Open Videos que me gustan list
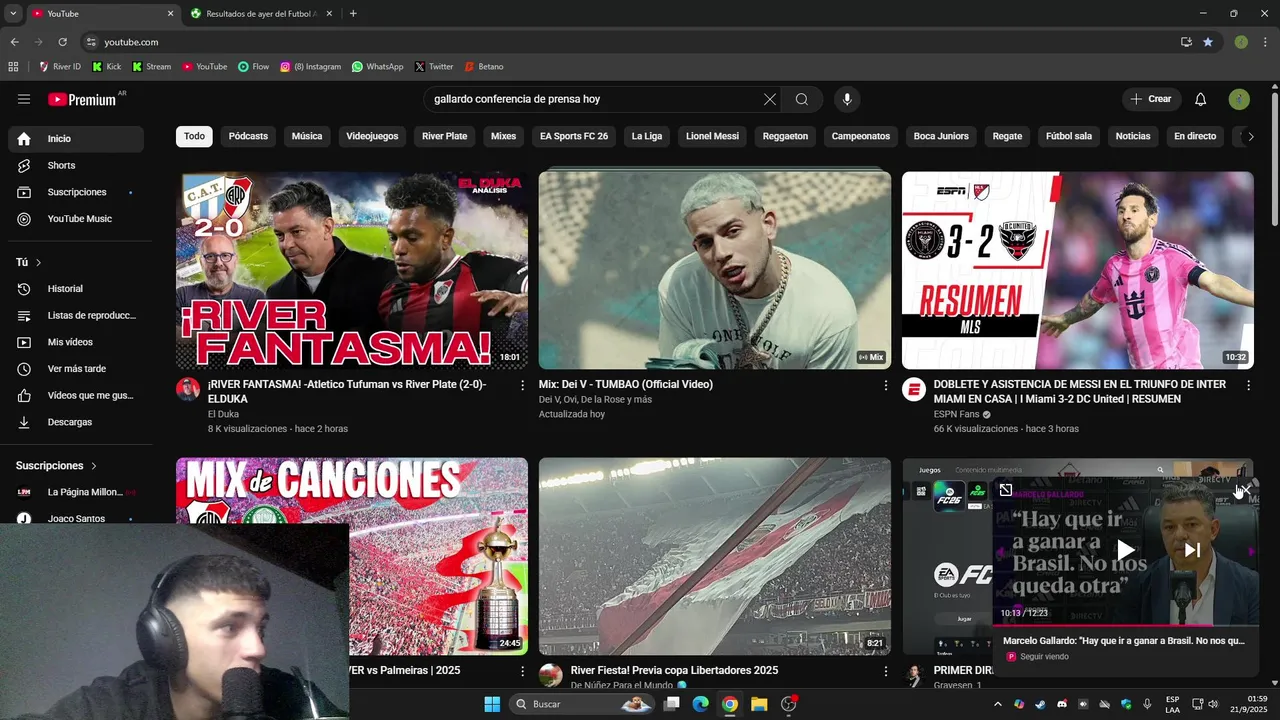Screen dimensions: 1280x720 click(x=76, y=395)
